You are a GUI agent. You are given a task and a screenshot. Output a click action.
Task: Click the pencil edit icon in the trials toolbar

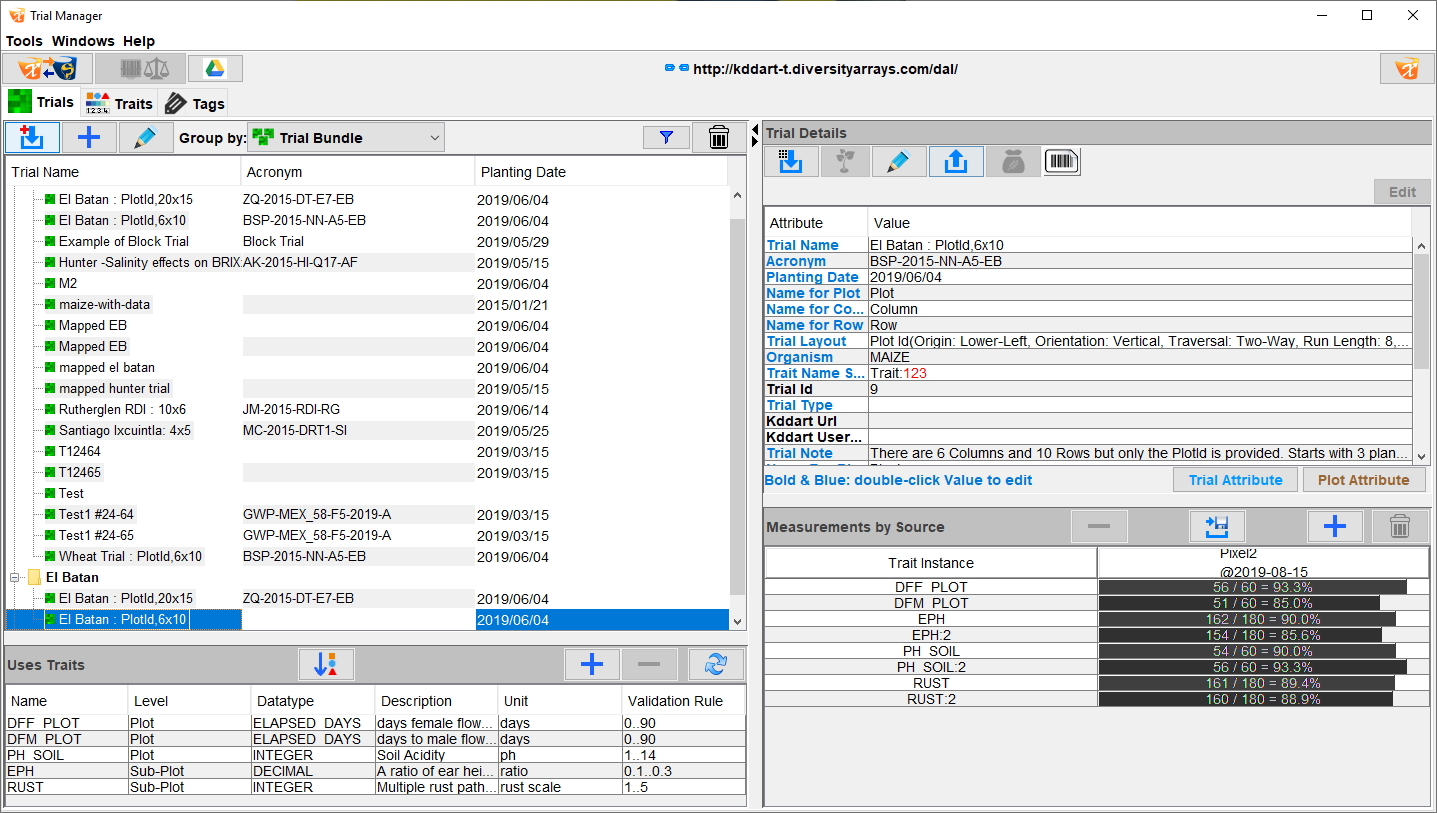146,137
